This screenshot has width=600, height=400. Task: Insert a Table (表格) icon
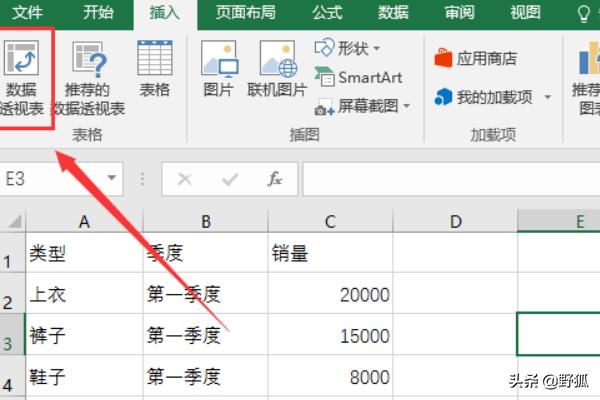155,58
